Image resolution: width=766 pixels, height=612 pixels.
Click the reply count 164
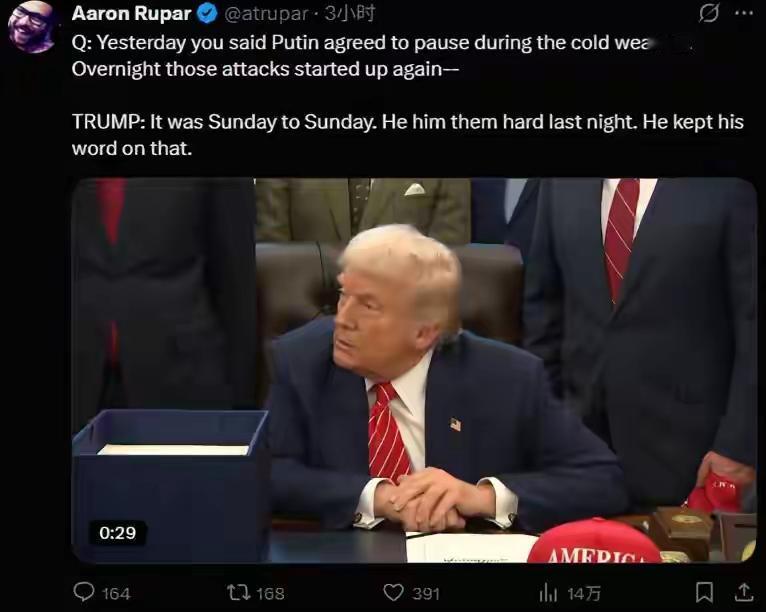pyautogui.click(x=116, y=593)
